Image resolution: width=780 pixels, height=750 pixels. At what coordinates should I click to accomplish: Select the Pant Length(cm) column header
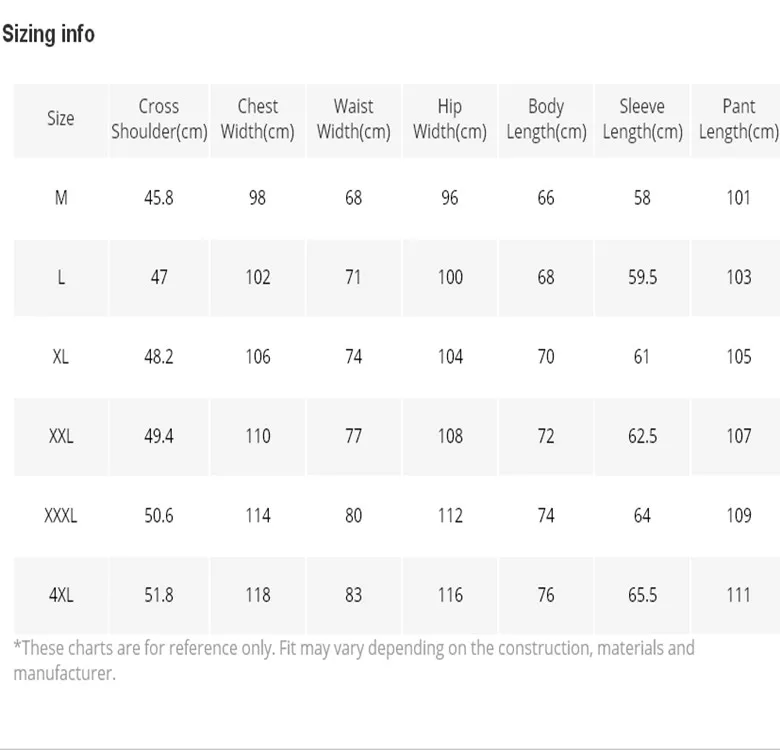click(738, 118)
